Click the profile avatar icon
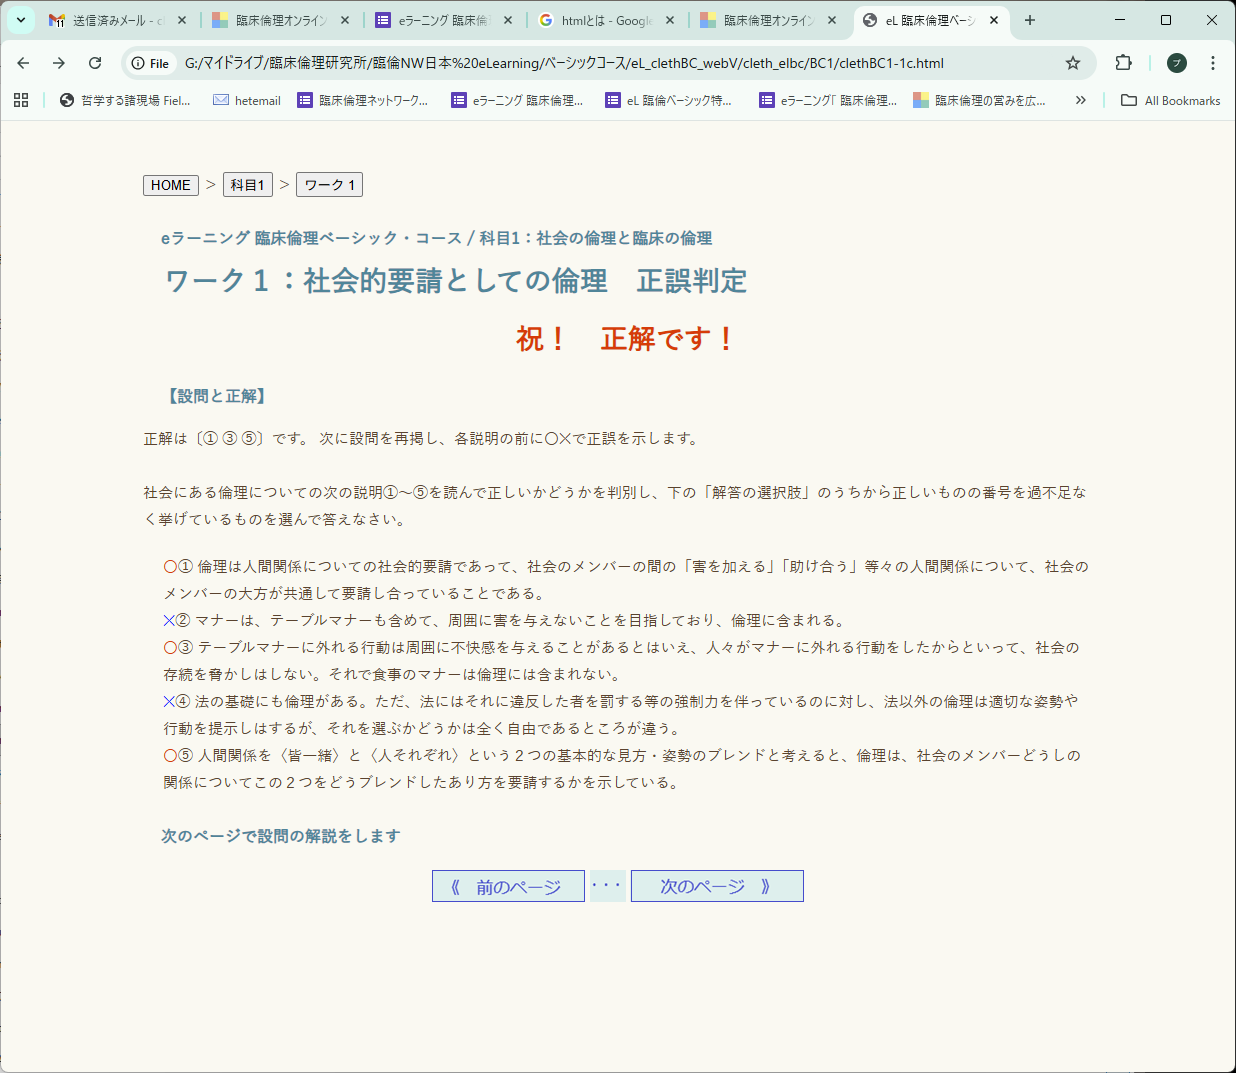The image size is (1236, 1073). pyautogui.click(x=1175, y=62)
